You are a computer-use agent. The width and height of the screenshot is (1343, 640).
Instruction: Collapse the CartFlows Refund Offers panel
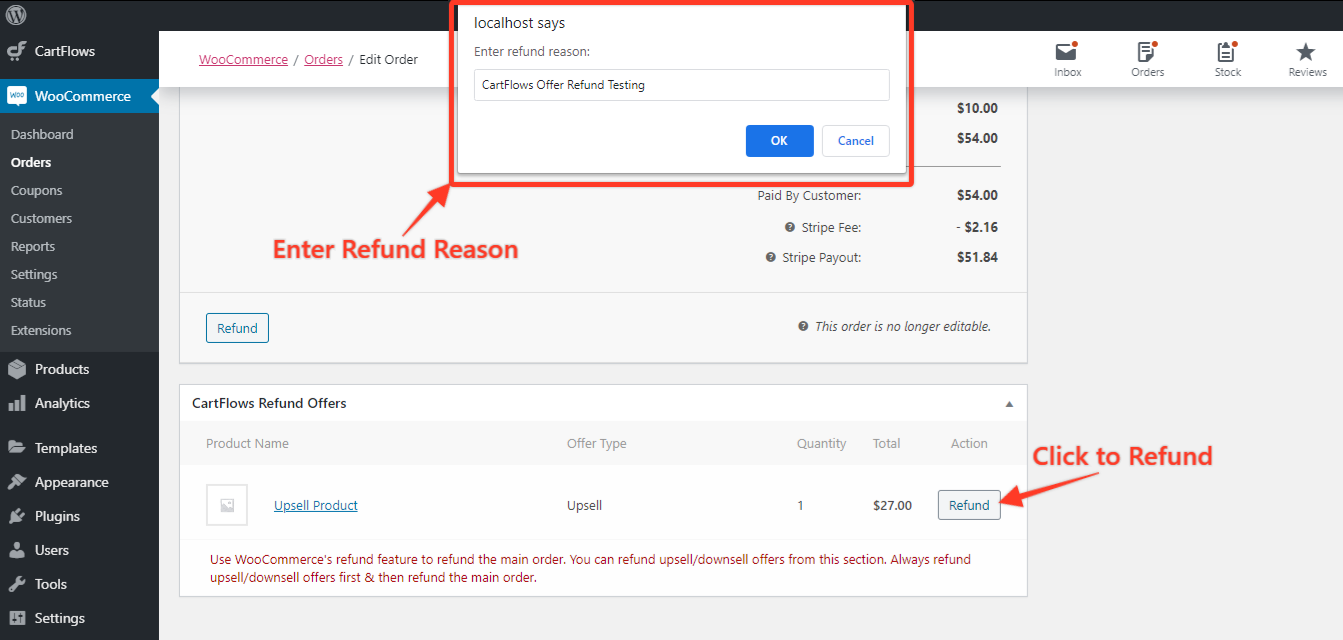tap(1009, 404)
